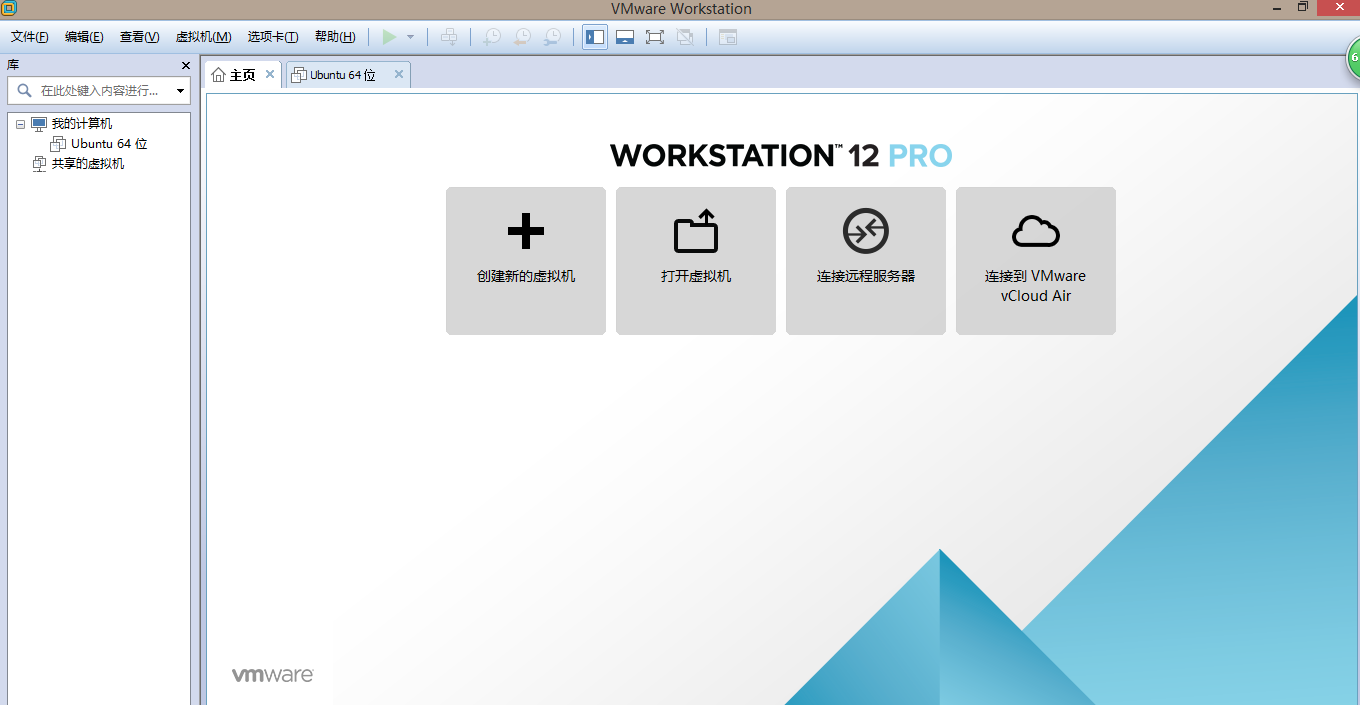Viewport: 1360px width, 705px height.
Task: Switch to the 主页 tab
Action: pyautogui.click(x=243, y=75)
